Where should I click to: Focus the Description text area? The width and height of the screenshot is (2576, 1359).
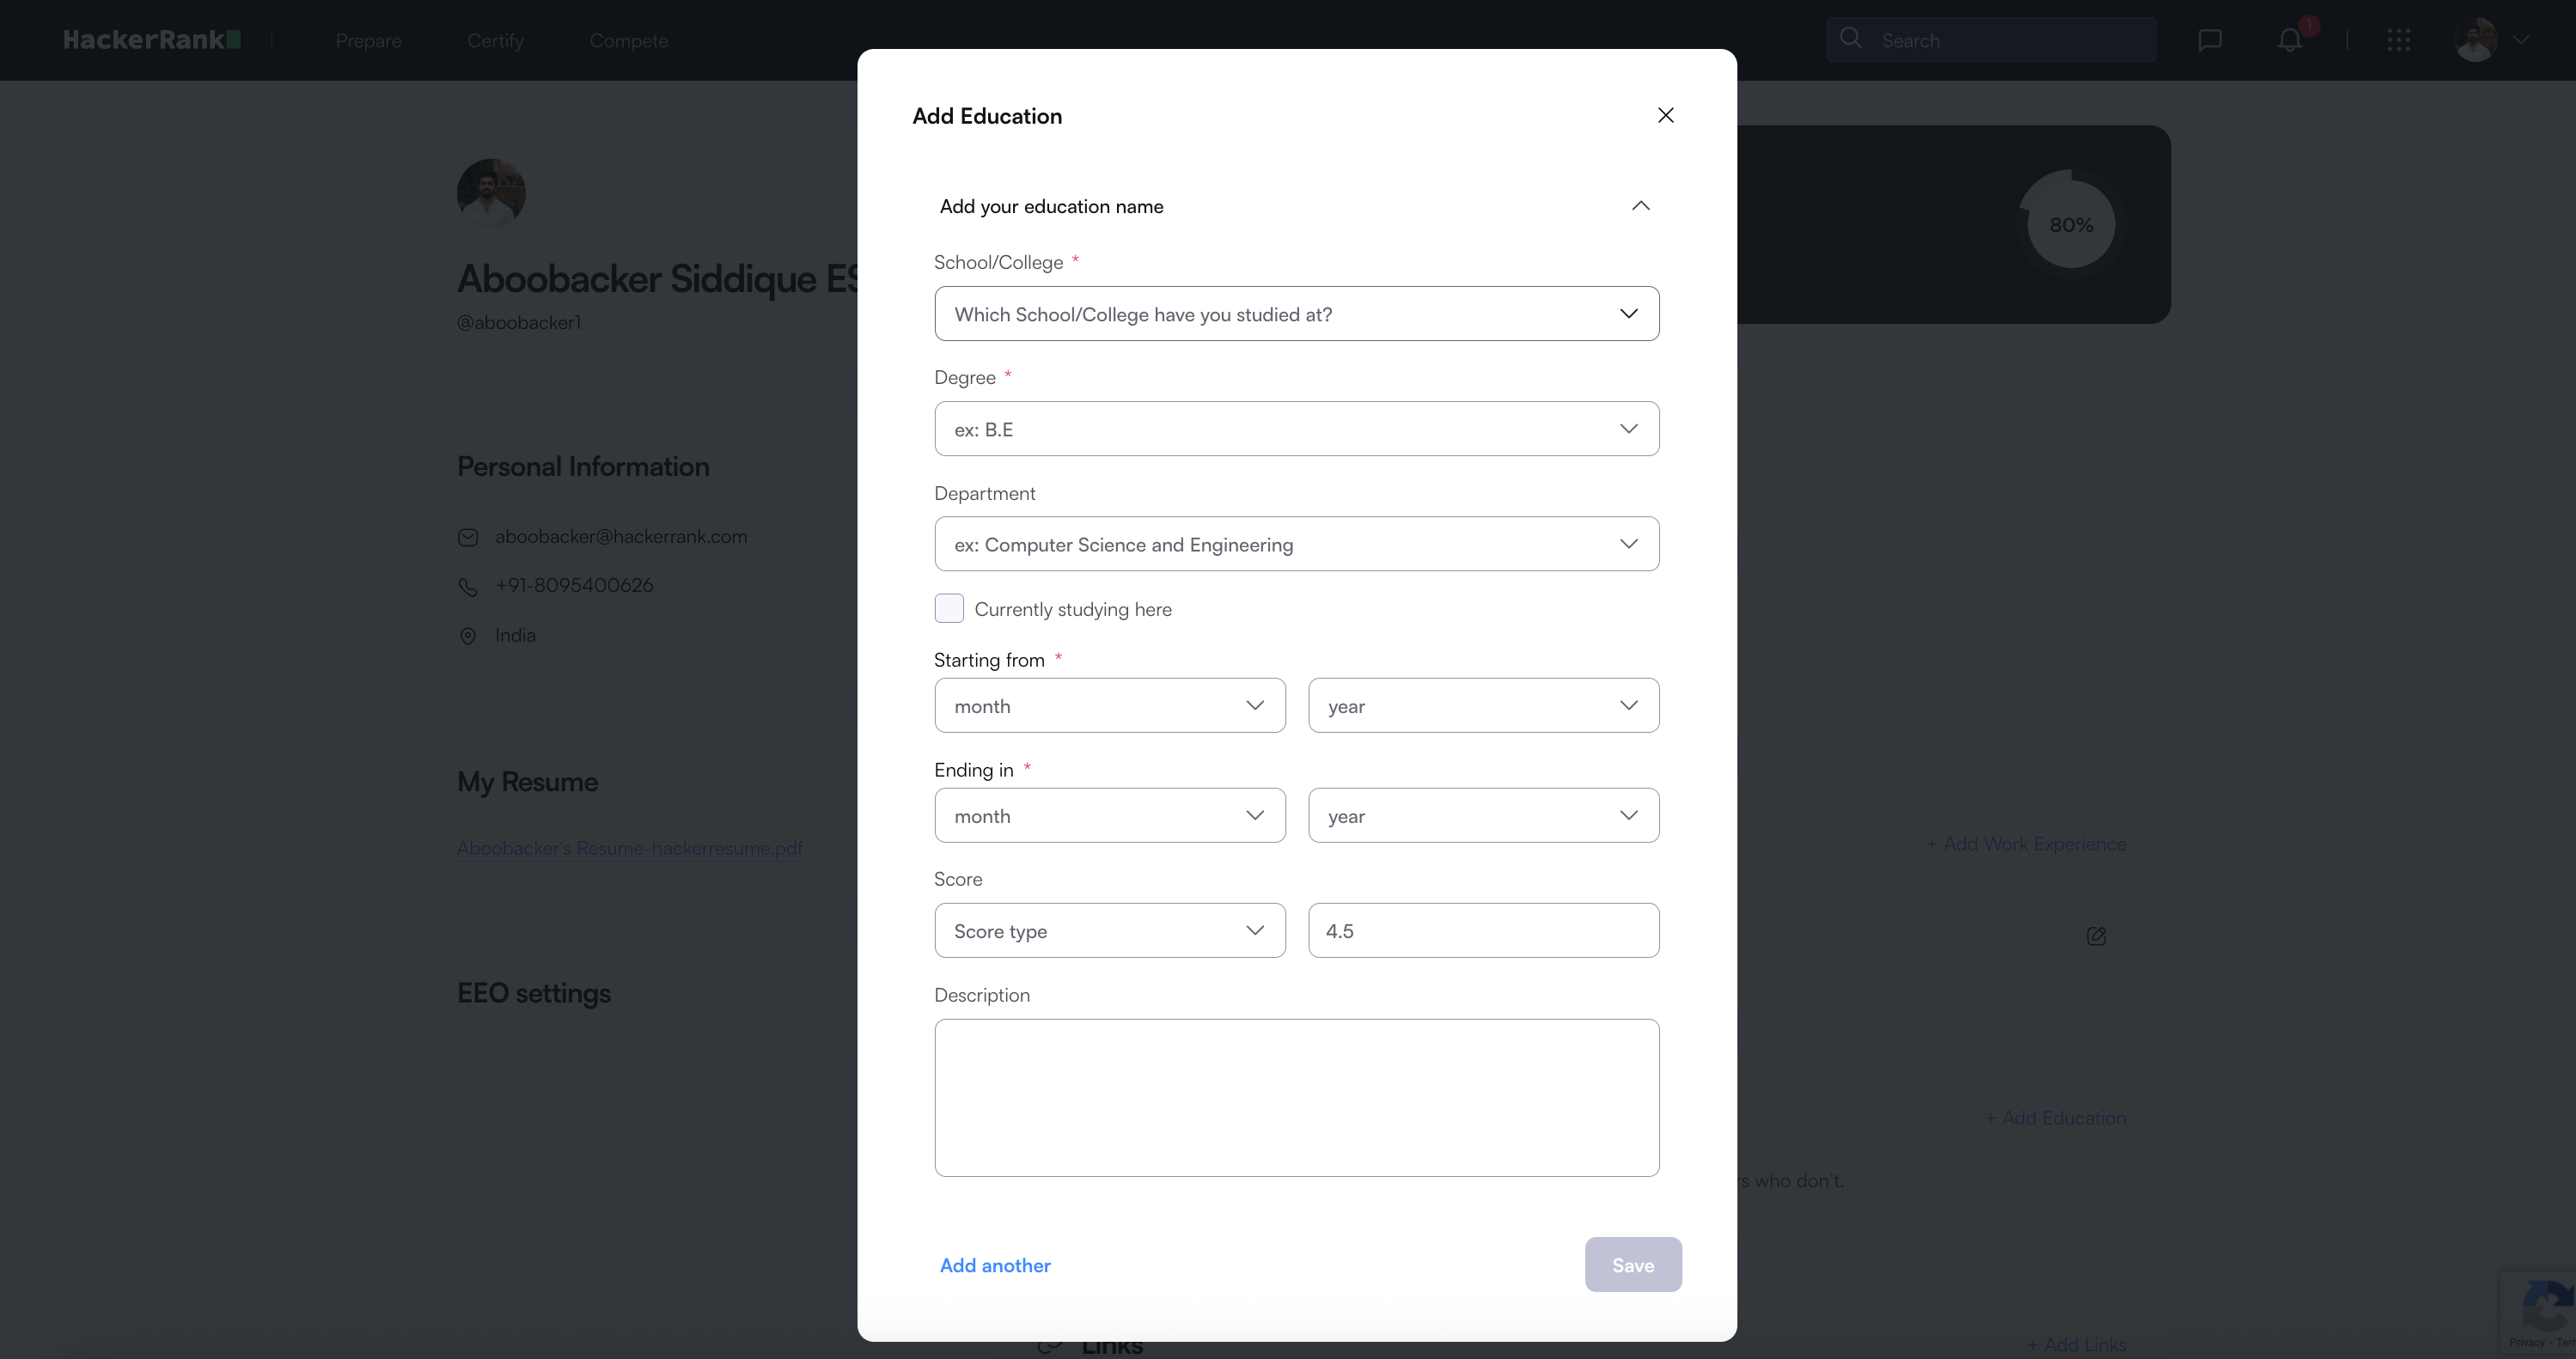click(1296, 1097)
